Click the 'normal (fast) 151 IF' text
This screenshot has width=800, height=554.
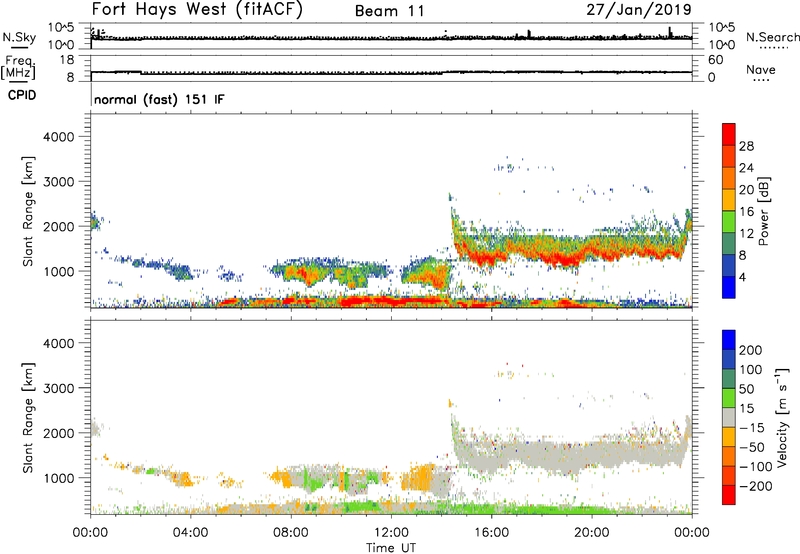(x=159, y=99)
